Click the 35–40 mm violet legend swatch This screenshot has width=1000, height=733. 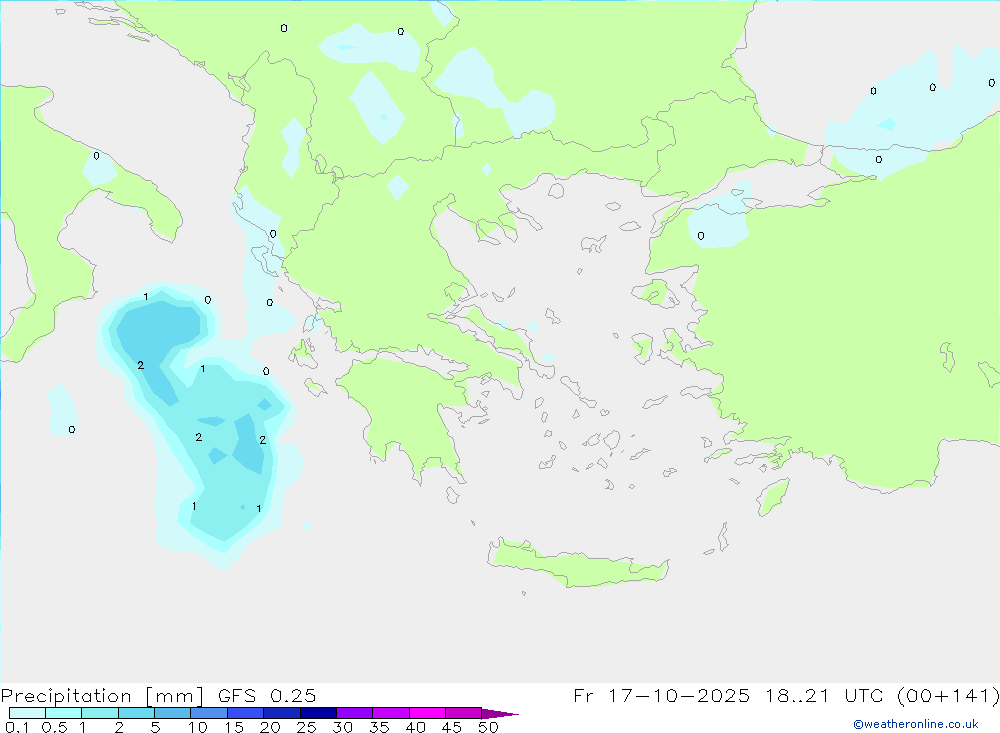point(390,713)
